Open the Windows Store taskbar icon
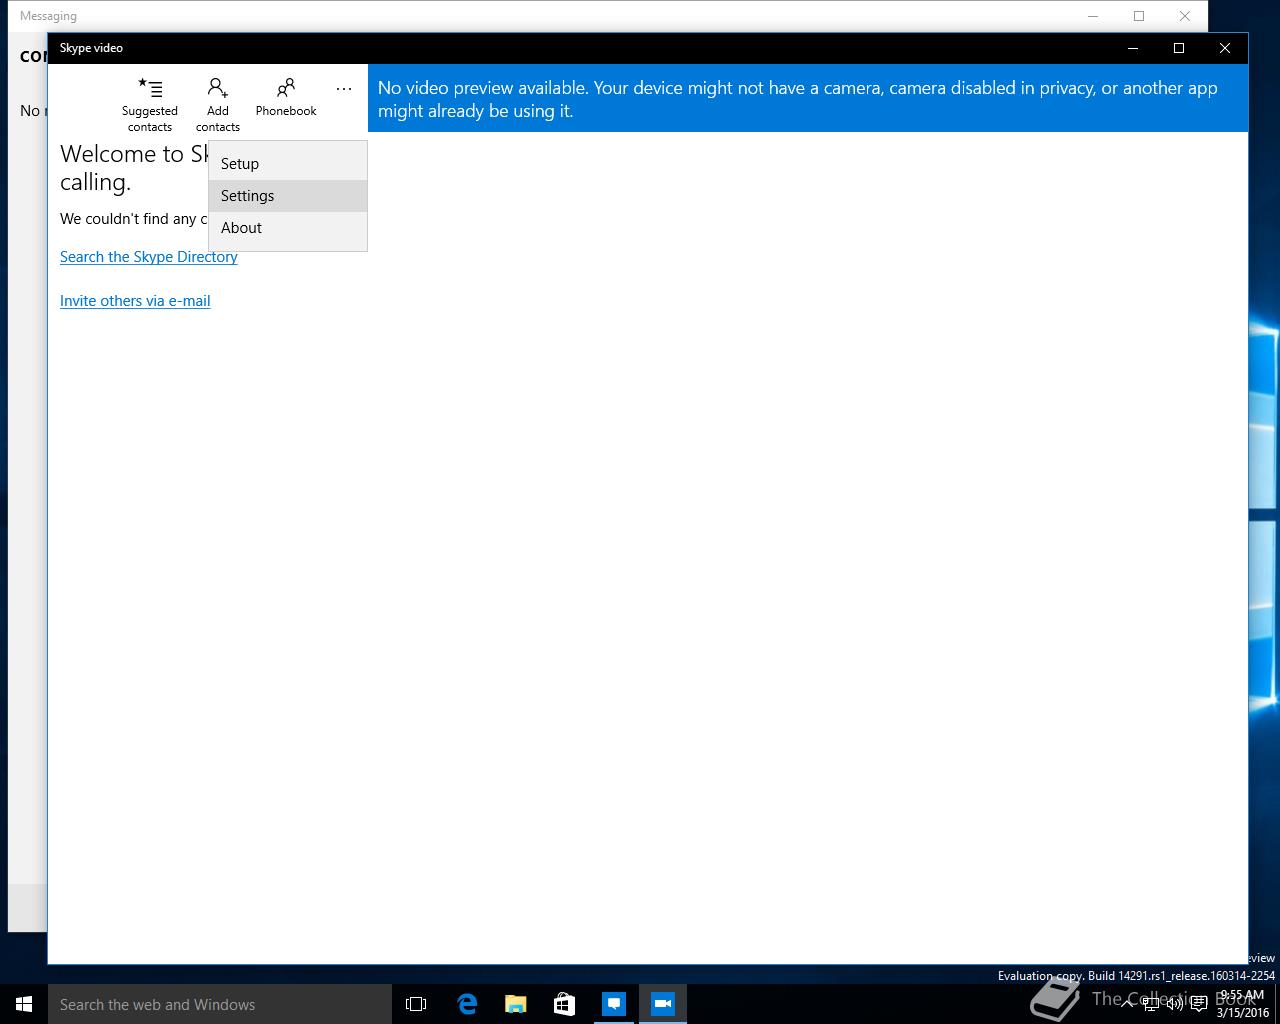The image size is (1280, 1024). (x=564, y=1004)
